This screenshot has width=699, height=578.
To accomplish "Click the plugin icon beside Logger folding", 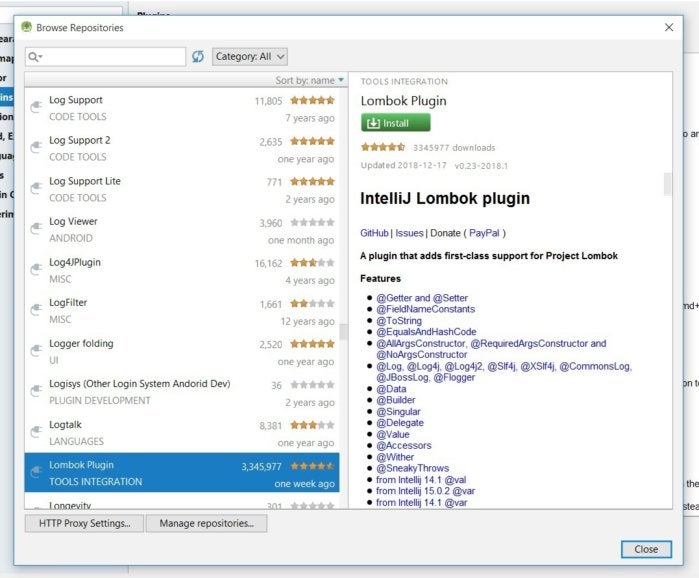I will [x=36, y=350].
